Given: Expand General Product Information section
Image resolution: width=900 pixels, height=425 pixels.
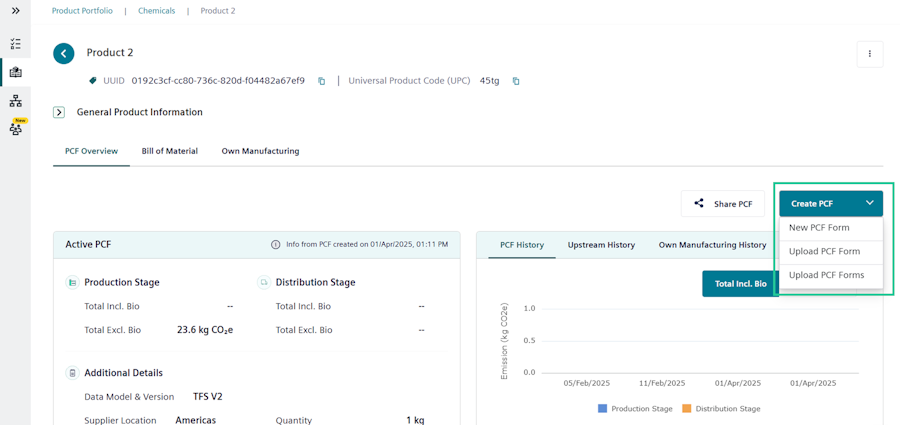Looking at the screenshot, I should [59, 113].
